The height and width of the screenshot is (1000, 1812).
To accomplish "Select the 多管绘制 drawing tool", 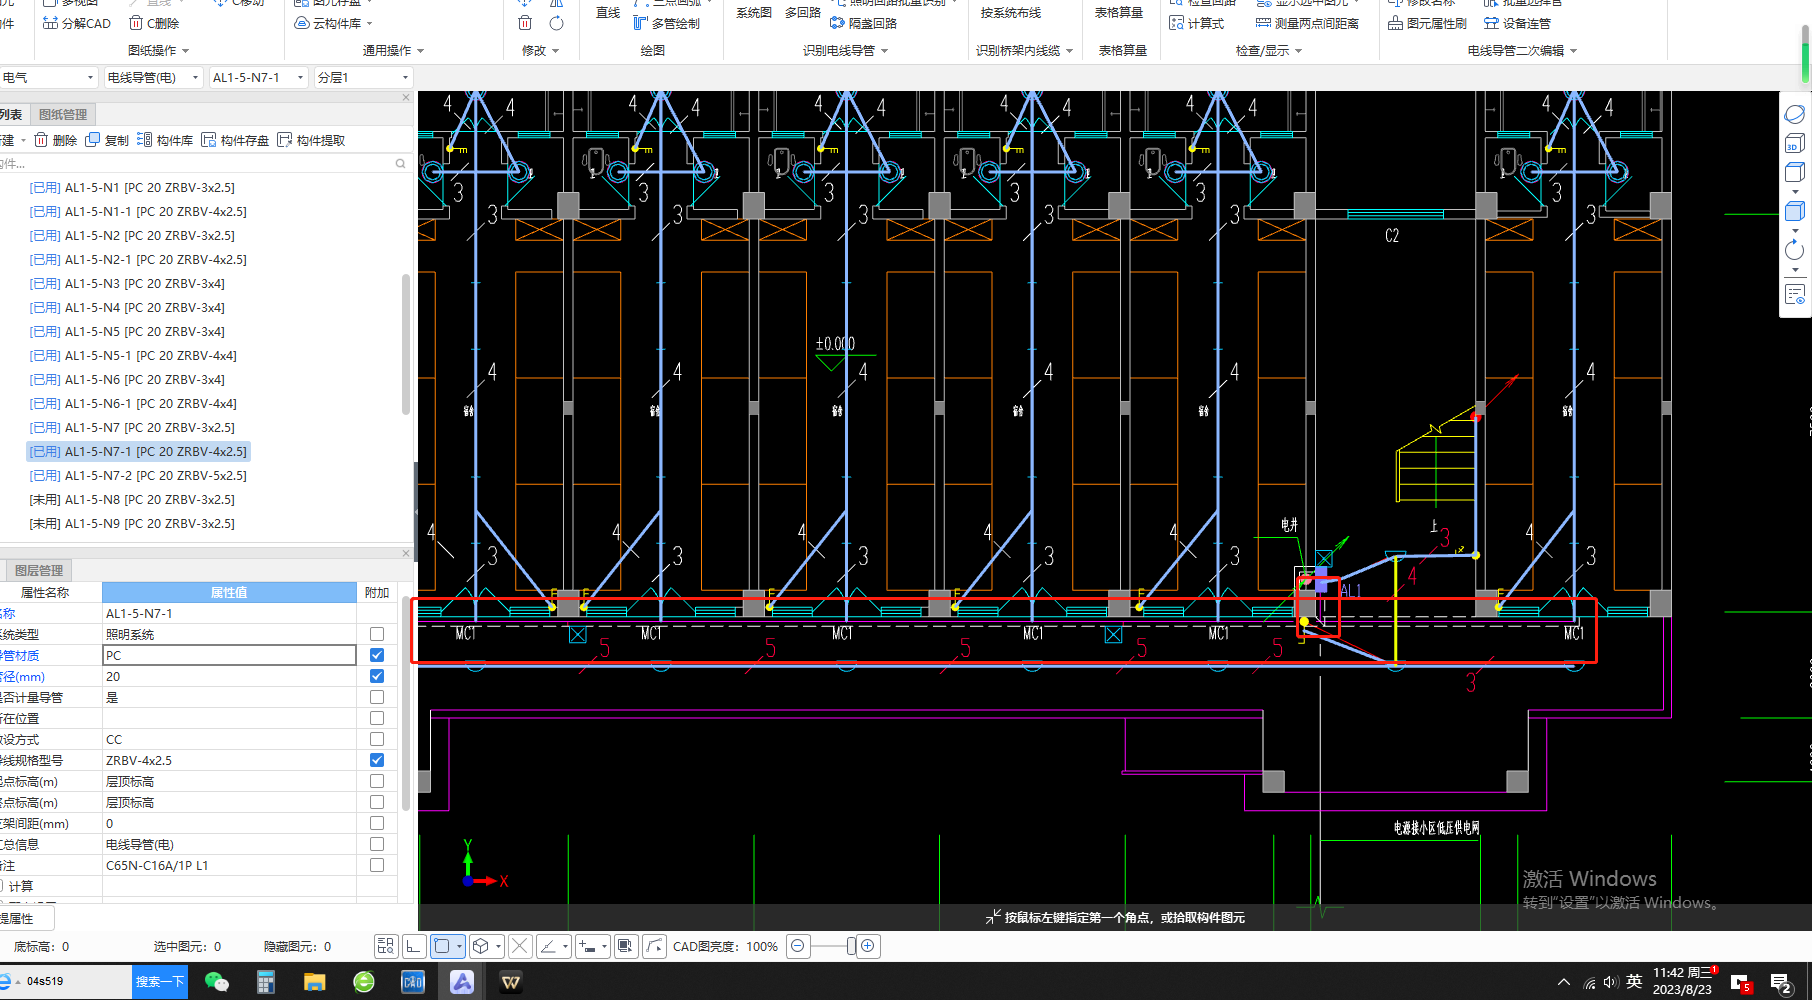I will point(667,23).
